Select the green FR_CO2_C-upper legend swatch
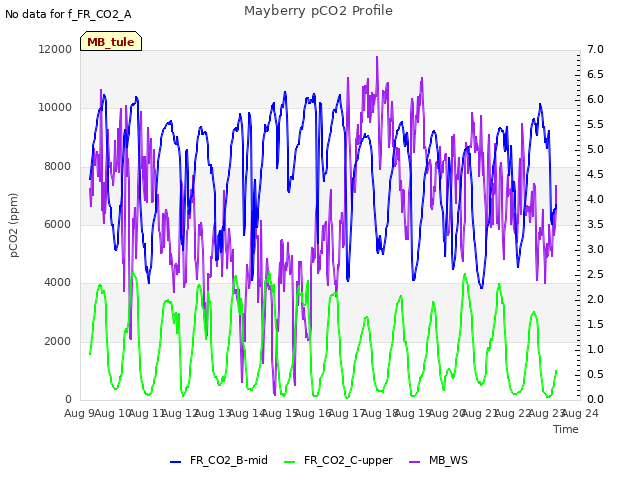This screenshot has height=480, width=640. click(x=289, y=462)
